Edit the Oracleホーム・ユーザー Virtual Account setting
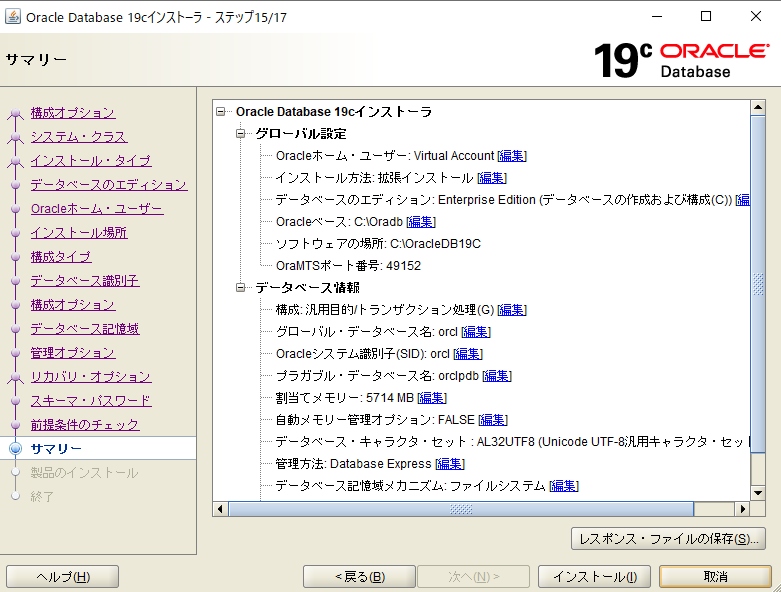This screenshot has height=592, width=781. click(x=512, y=156)
